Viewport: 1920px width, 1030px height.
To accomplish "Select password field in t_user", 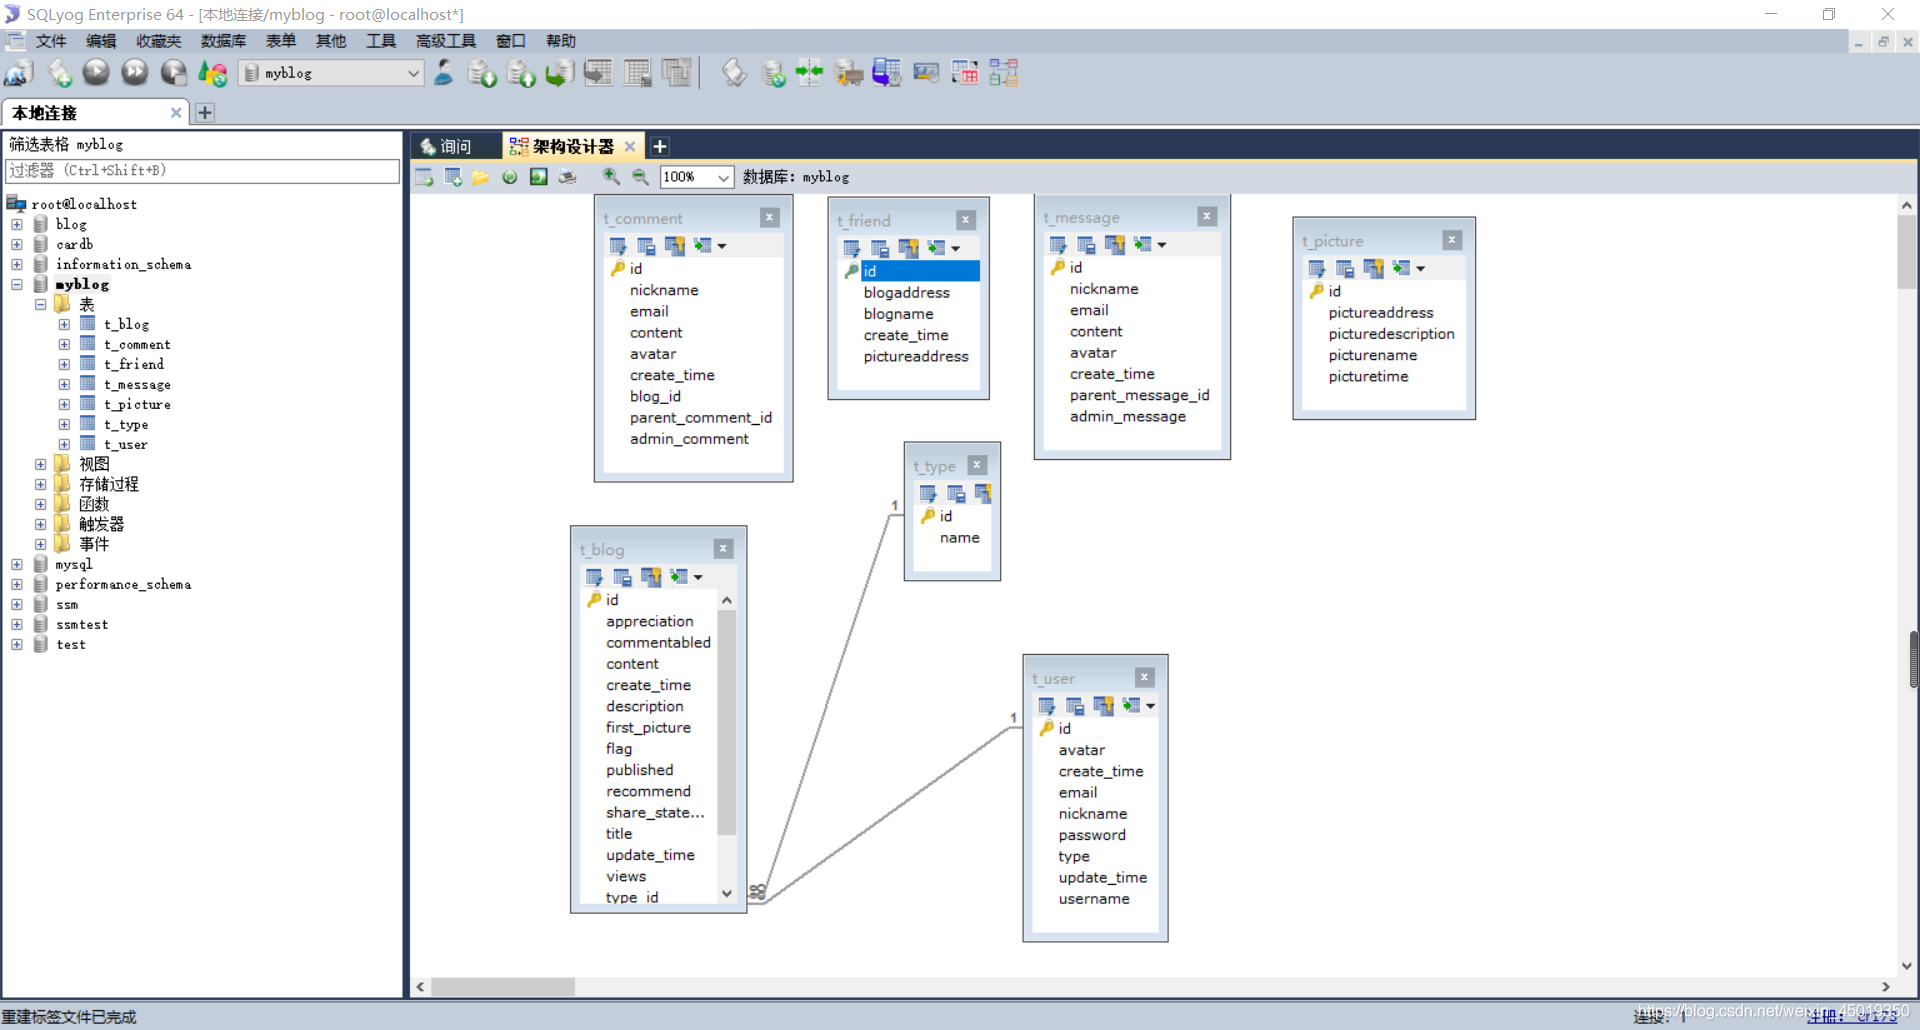I will (1092, 835).
